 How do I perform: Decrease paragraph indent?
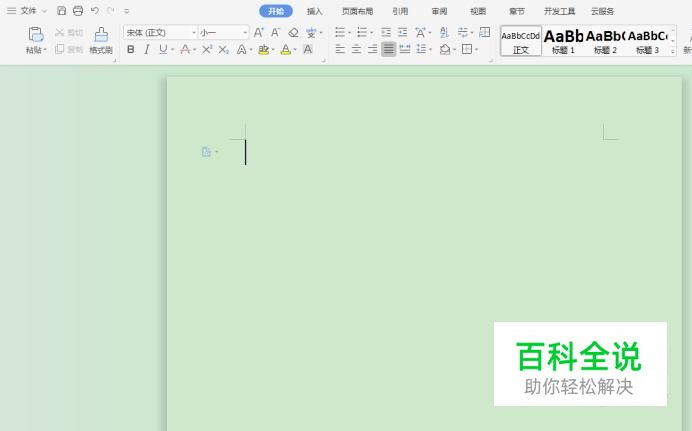point(386,32)
